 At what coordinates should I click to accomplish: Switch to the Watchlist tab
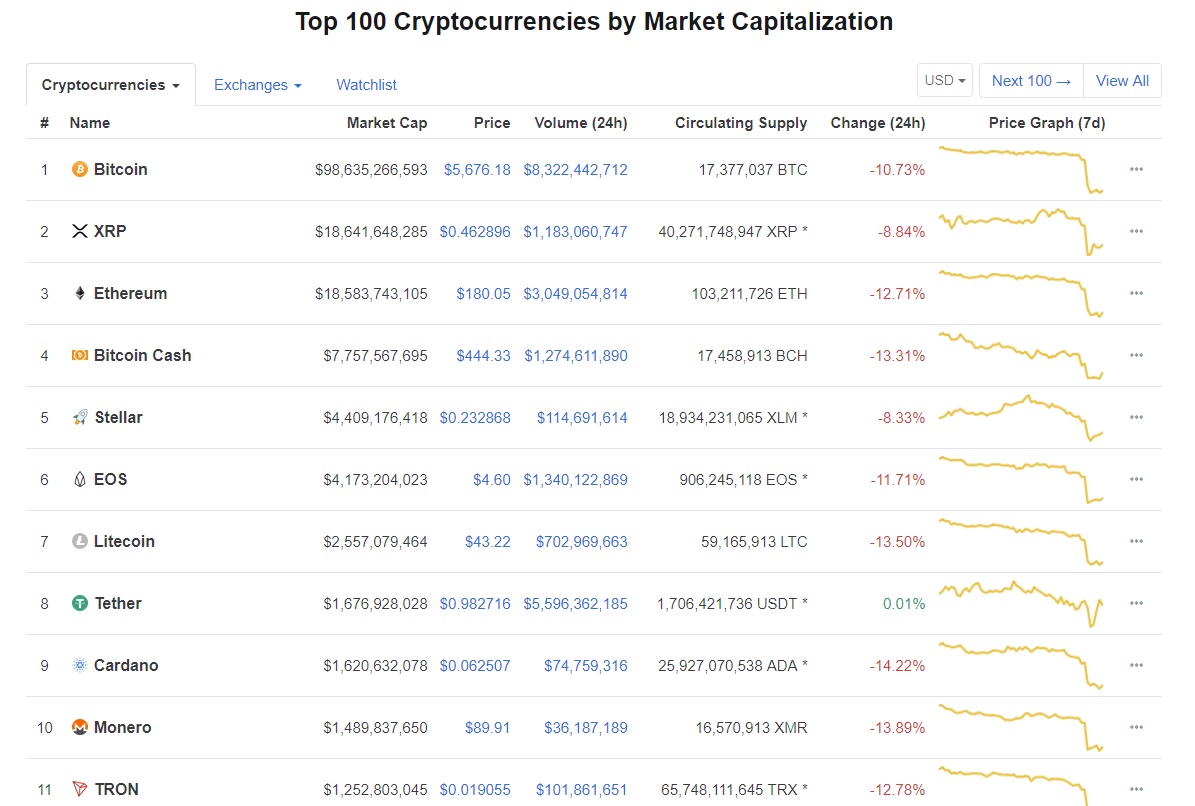pos(366,86)
